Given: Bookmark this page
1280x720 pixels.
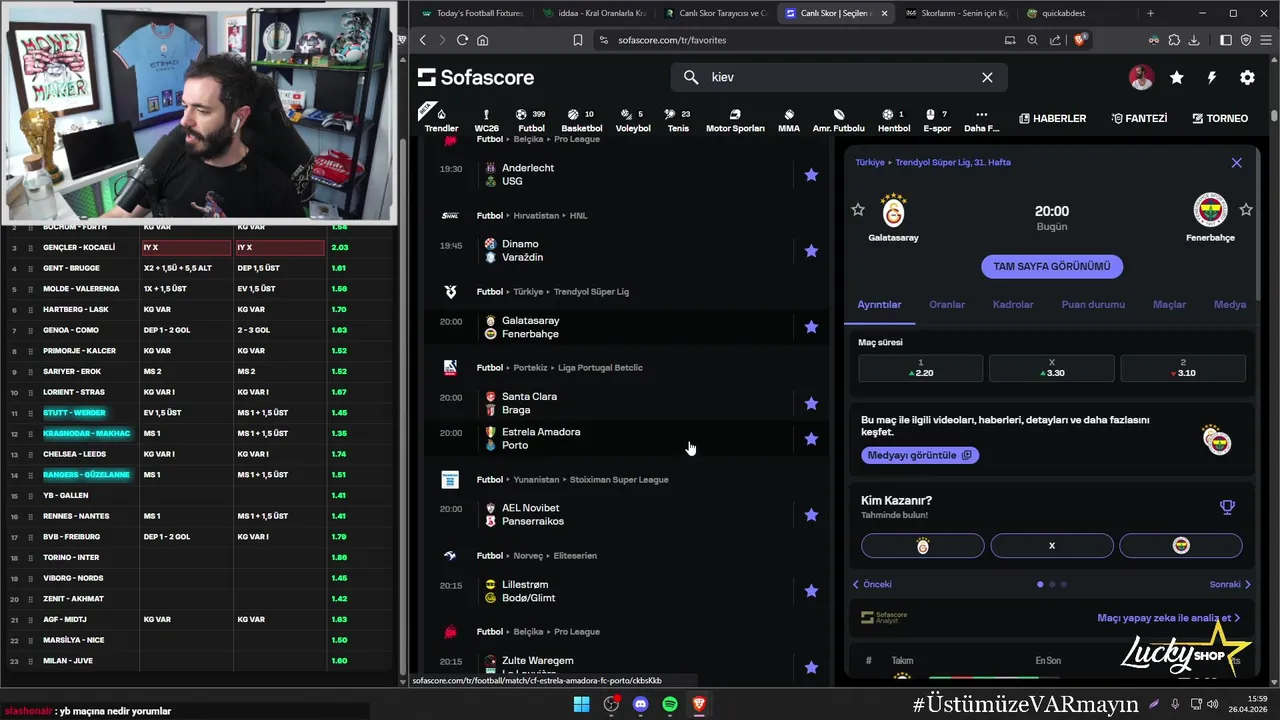Looking at the screenshot, I should (x=578, y=40).
